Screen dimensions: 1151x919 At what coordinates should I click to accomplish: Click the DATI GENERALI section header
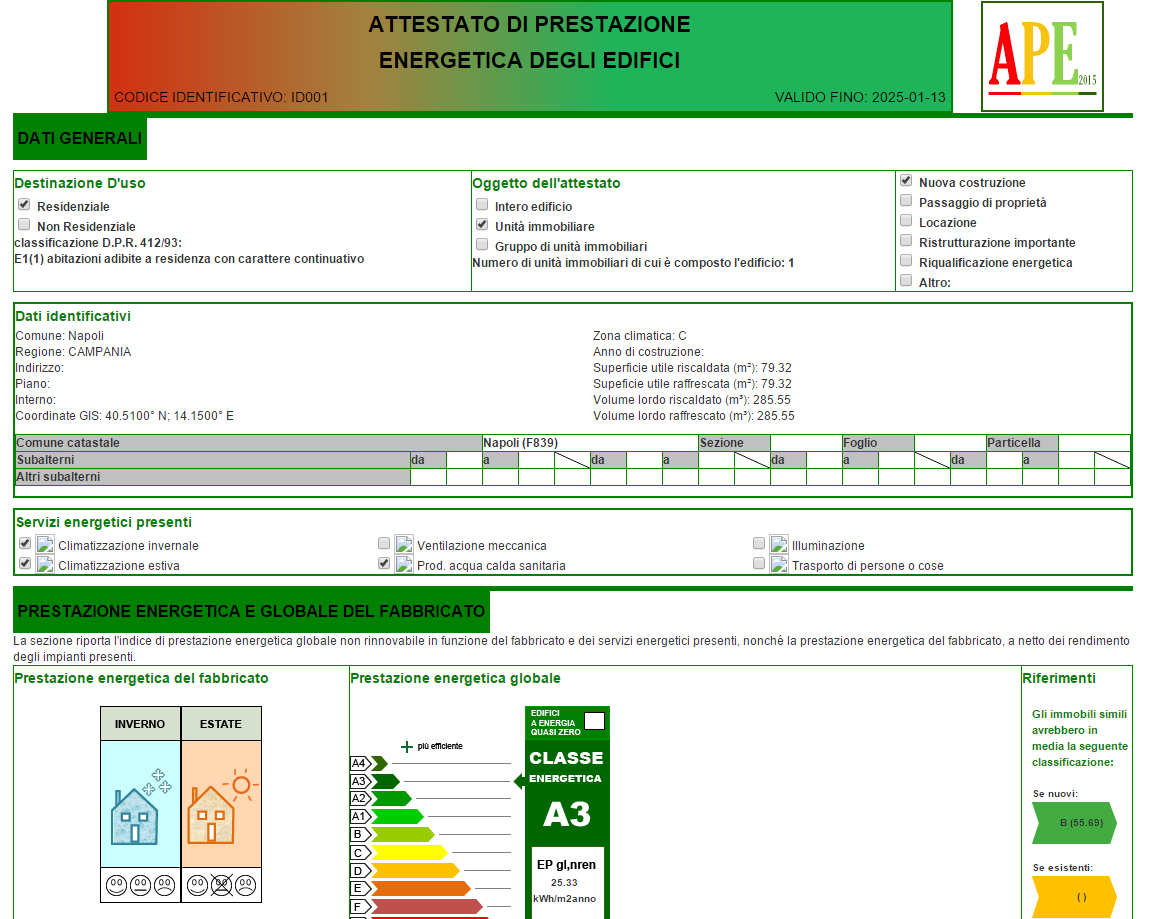[x=80, y=138]
